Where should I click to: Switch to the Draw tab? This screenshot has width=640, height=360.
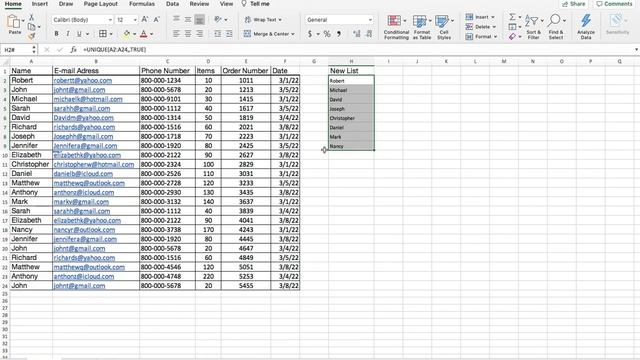(x=66, y=4)
